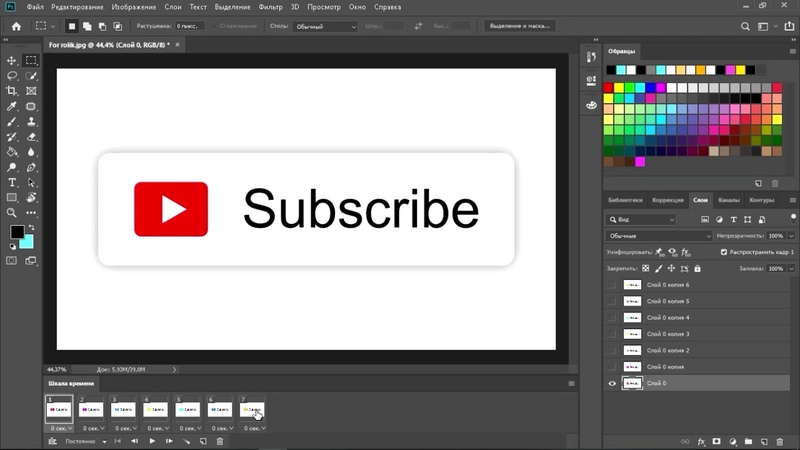Toggle Распространить кадр 1 checkbox
The height and width of the screenshot is (450, 800).
(723, 252)
